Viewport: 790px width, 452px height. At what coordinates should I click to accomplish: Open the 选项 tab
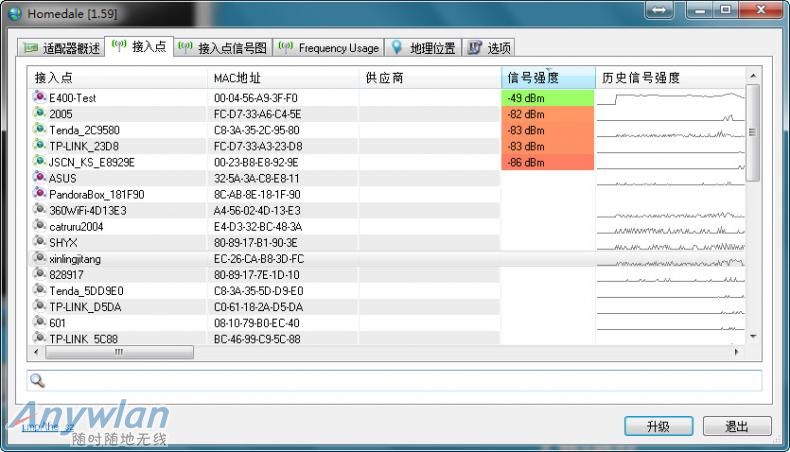pyautogui.click(x=489, y=48)
